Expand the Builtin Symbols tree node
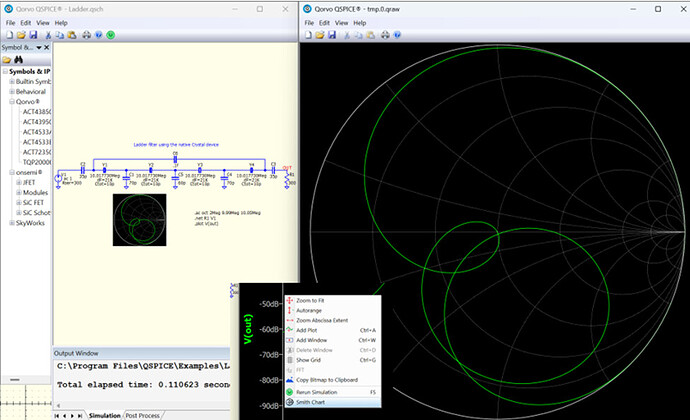This screenshot has width=690, height=420. coord(12,81)
